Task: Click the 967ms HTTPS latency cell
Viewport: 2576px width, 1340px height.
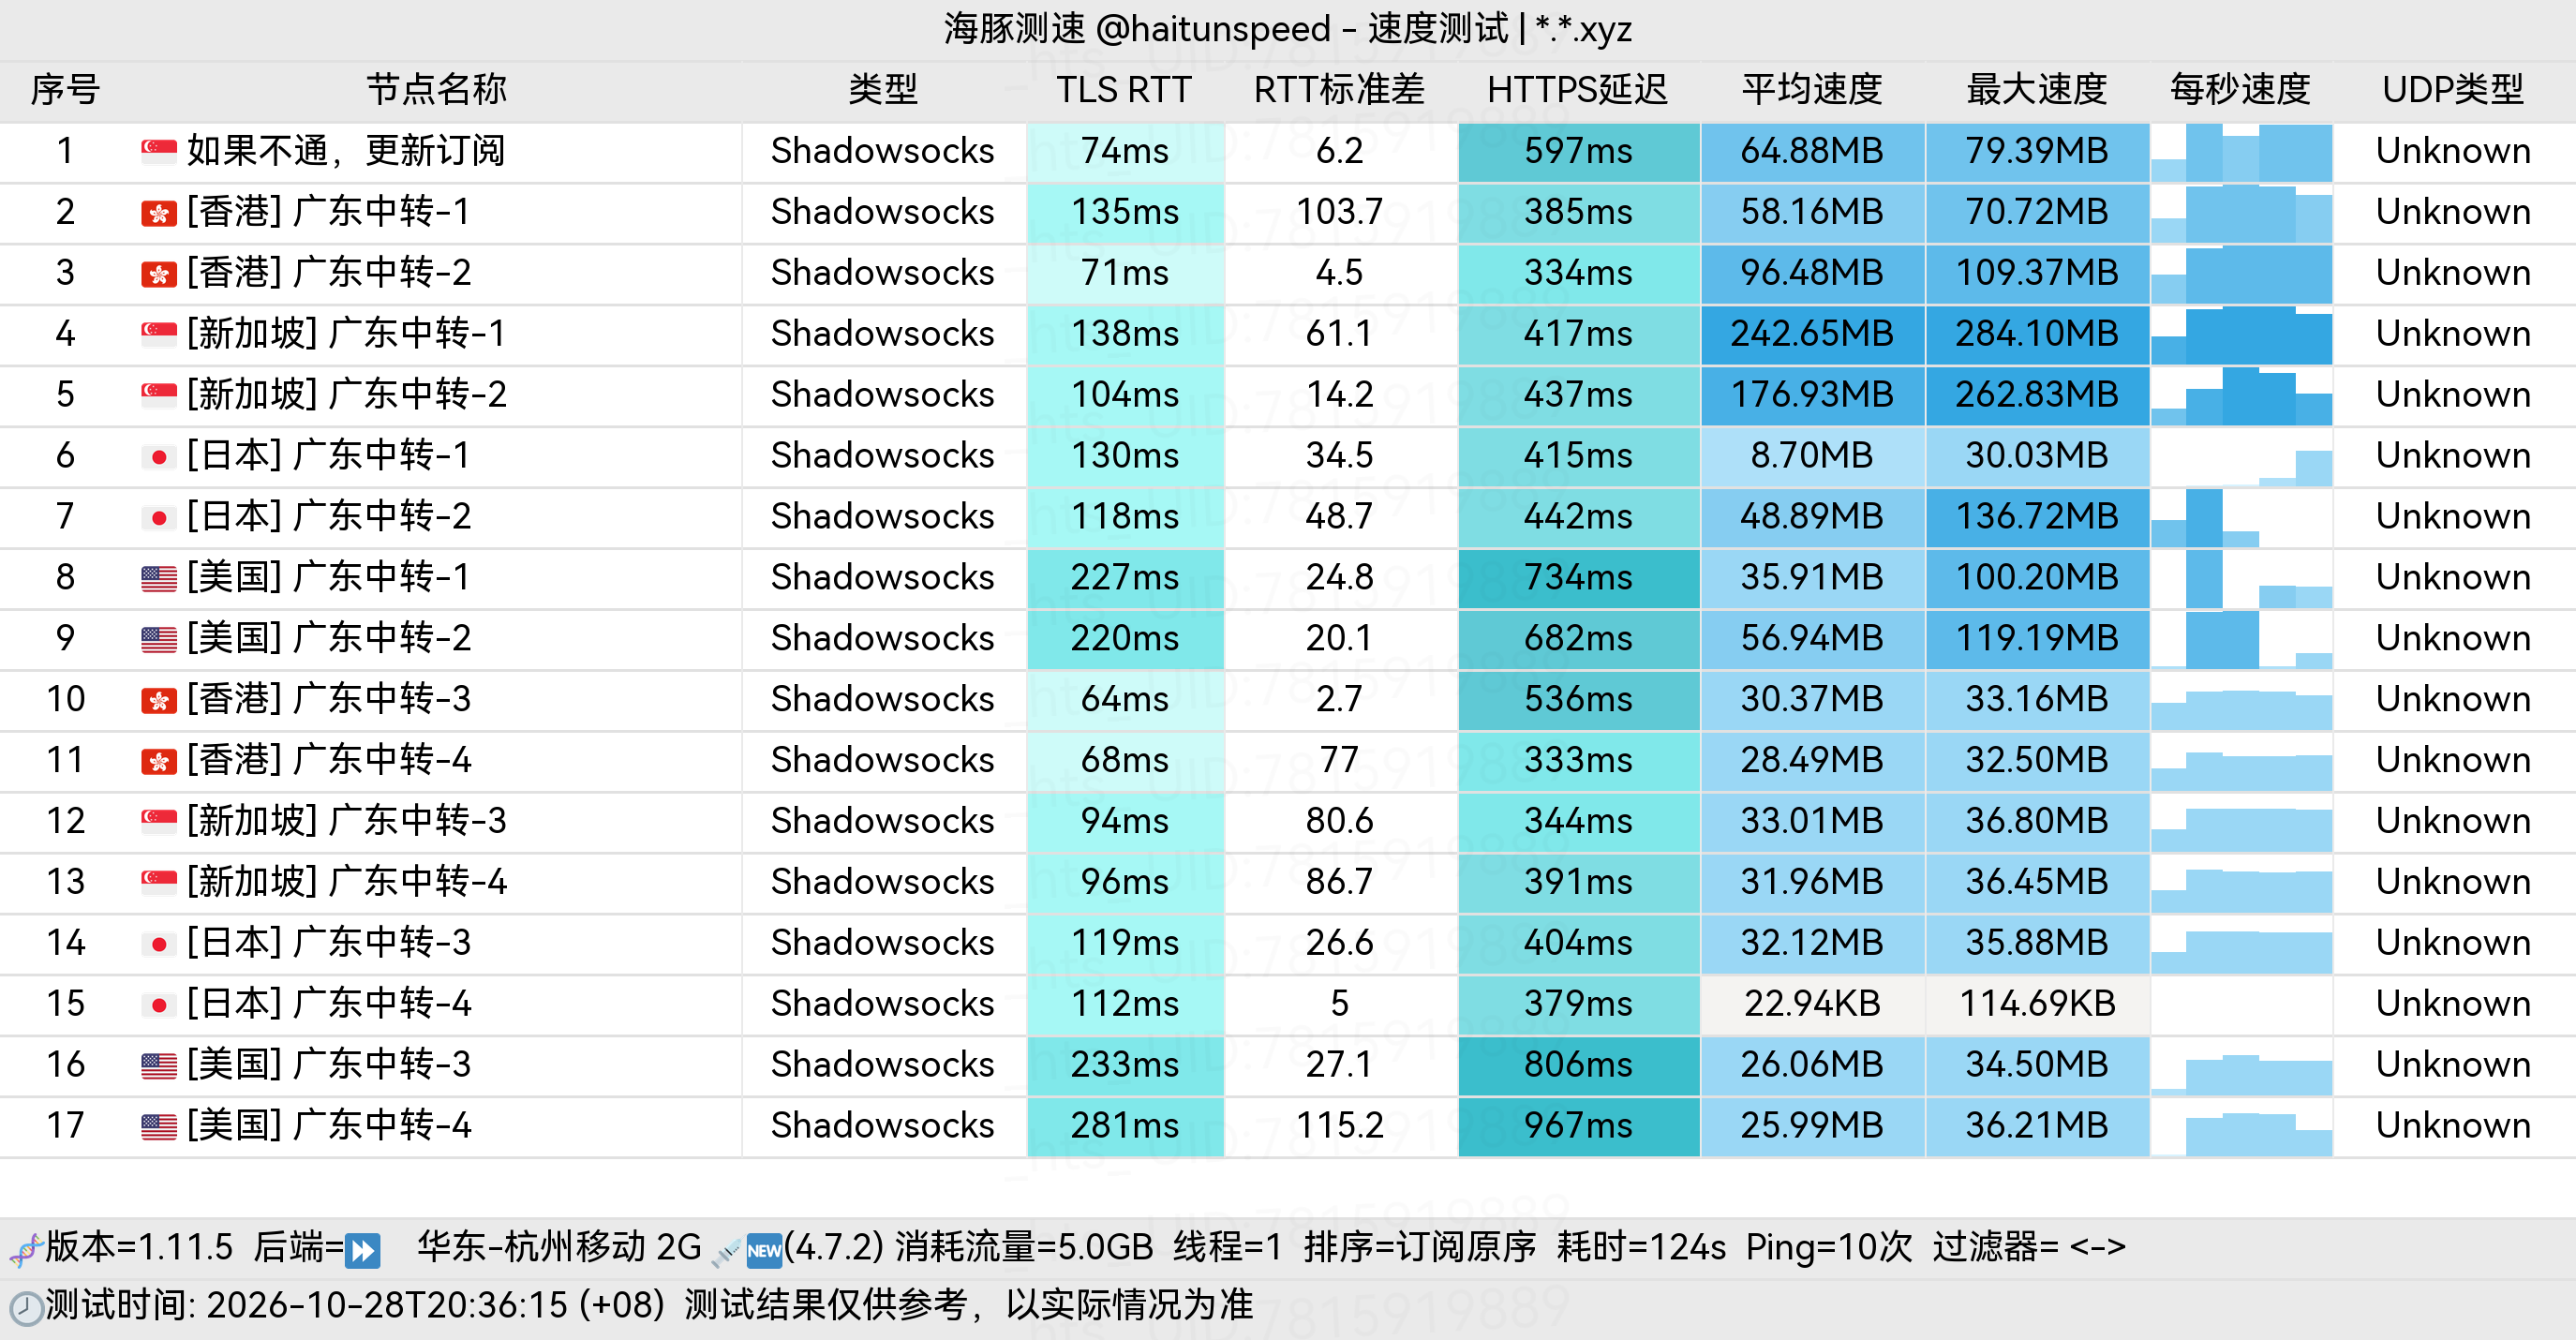Action: (1578, 1126)
